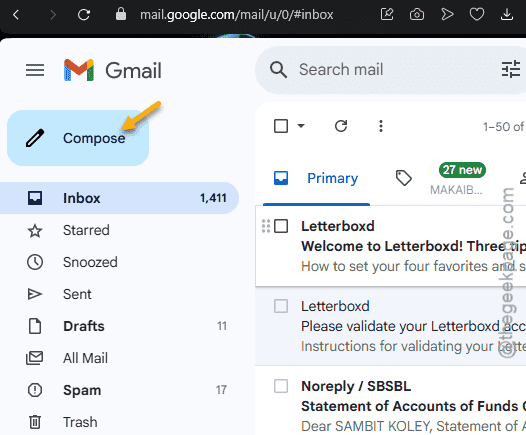Open the Spam folder

119,390
